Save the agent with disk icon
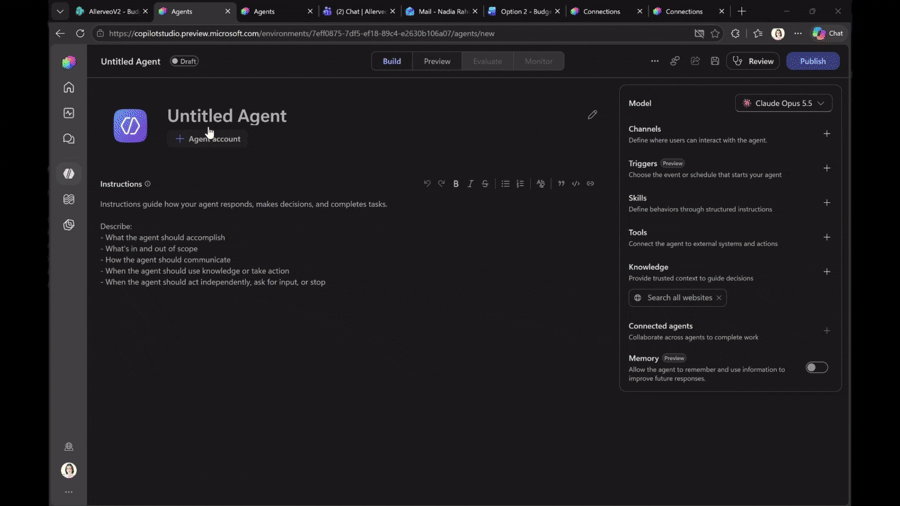 pyautogui.click(x=715, y=61)
